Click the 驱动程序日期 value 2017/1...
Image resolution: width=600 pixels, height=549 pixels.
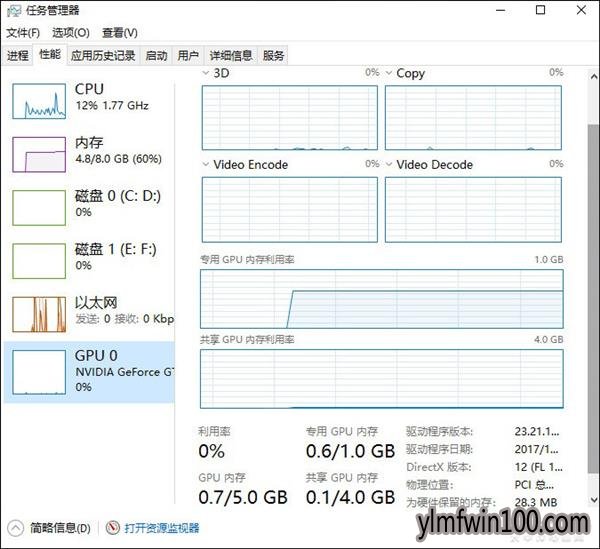tap(536, 449)
